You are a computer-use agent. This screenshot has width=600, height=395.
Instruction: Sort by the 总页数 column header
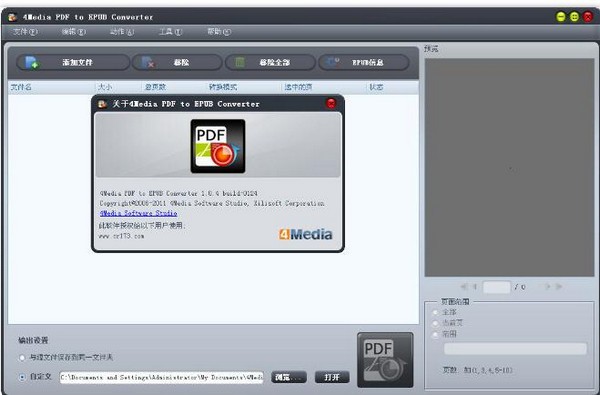(173, 87)
